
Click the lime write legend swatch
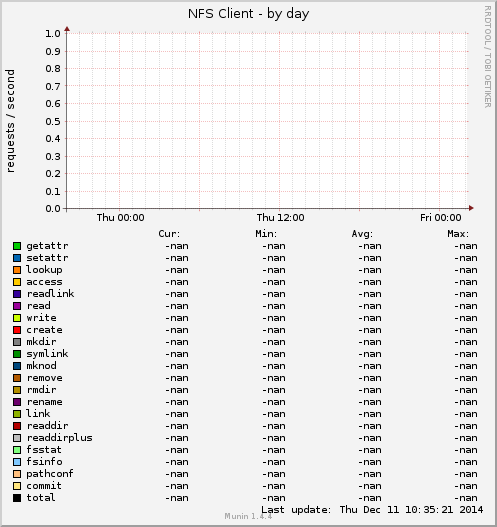17,318
